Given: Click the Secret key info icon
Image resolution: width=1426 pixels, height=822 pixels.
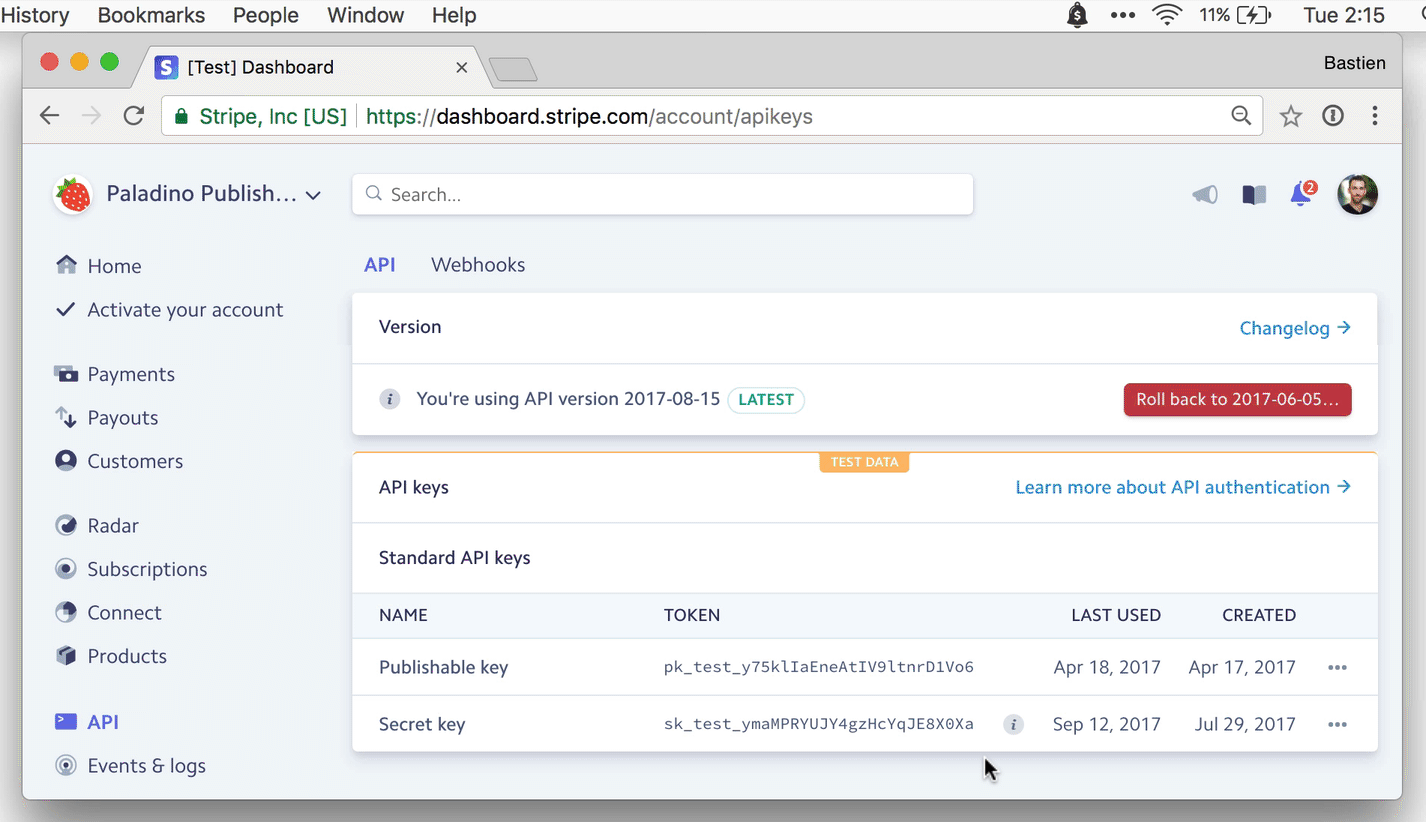Looking at the screenshot, I should [1013, 724].
